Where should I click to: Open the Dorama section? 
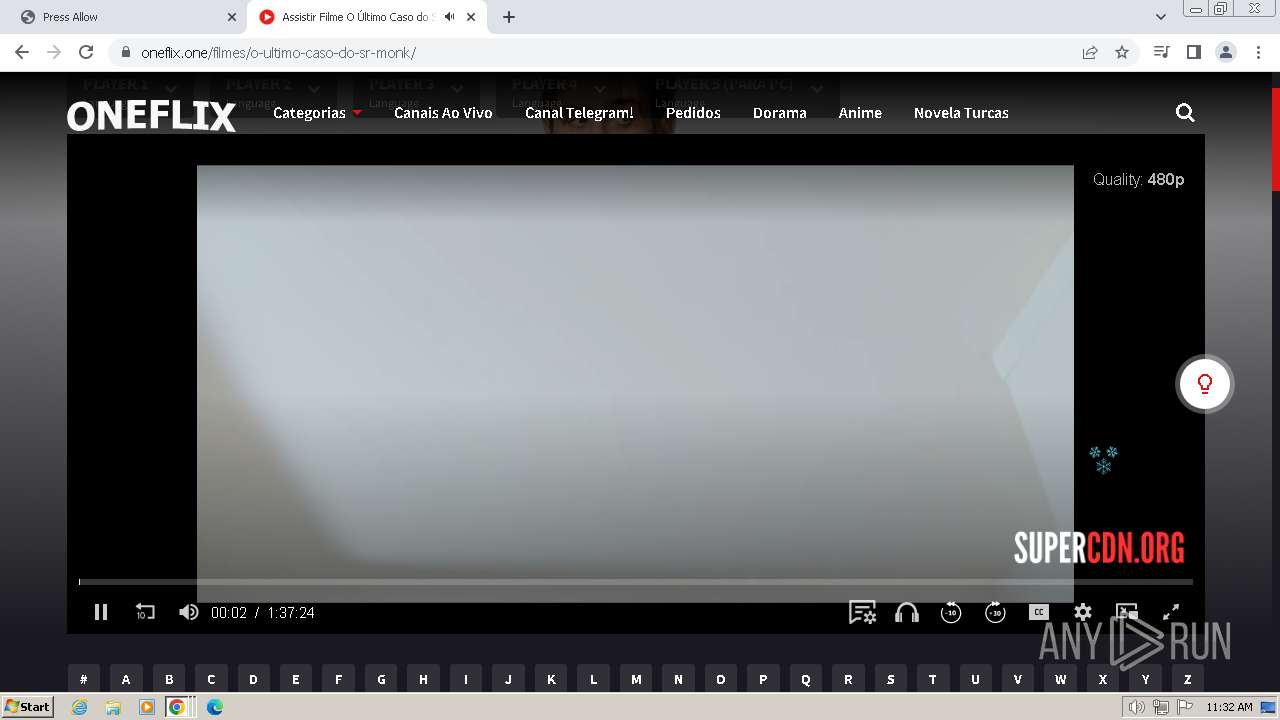780,113
